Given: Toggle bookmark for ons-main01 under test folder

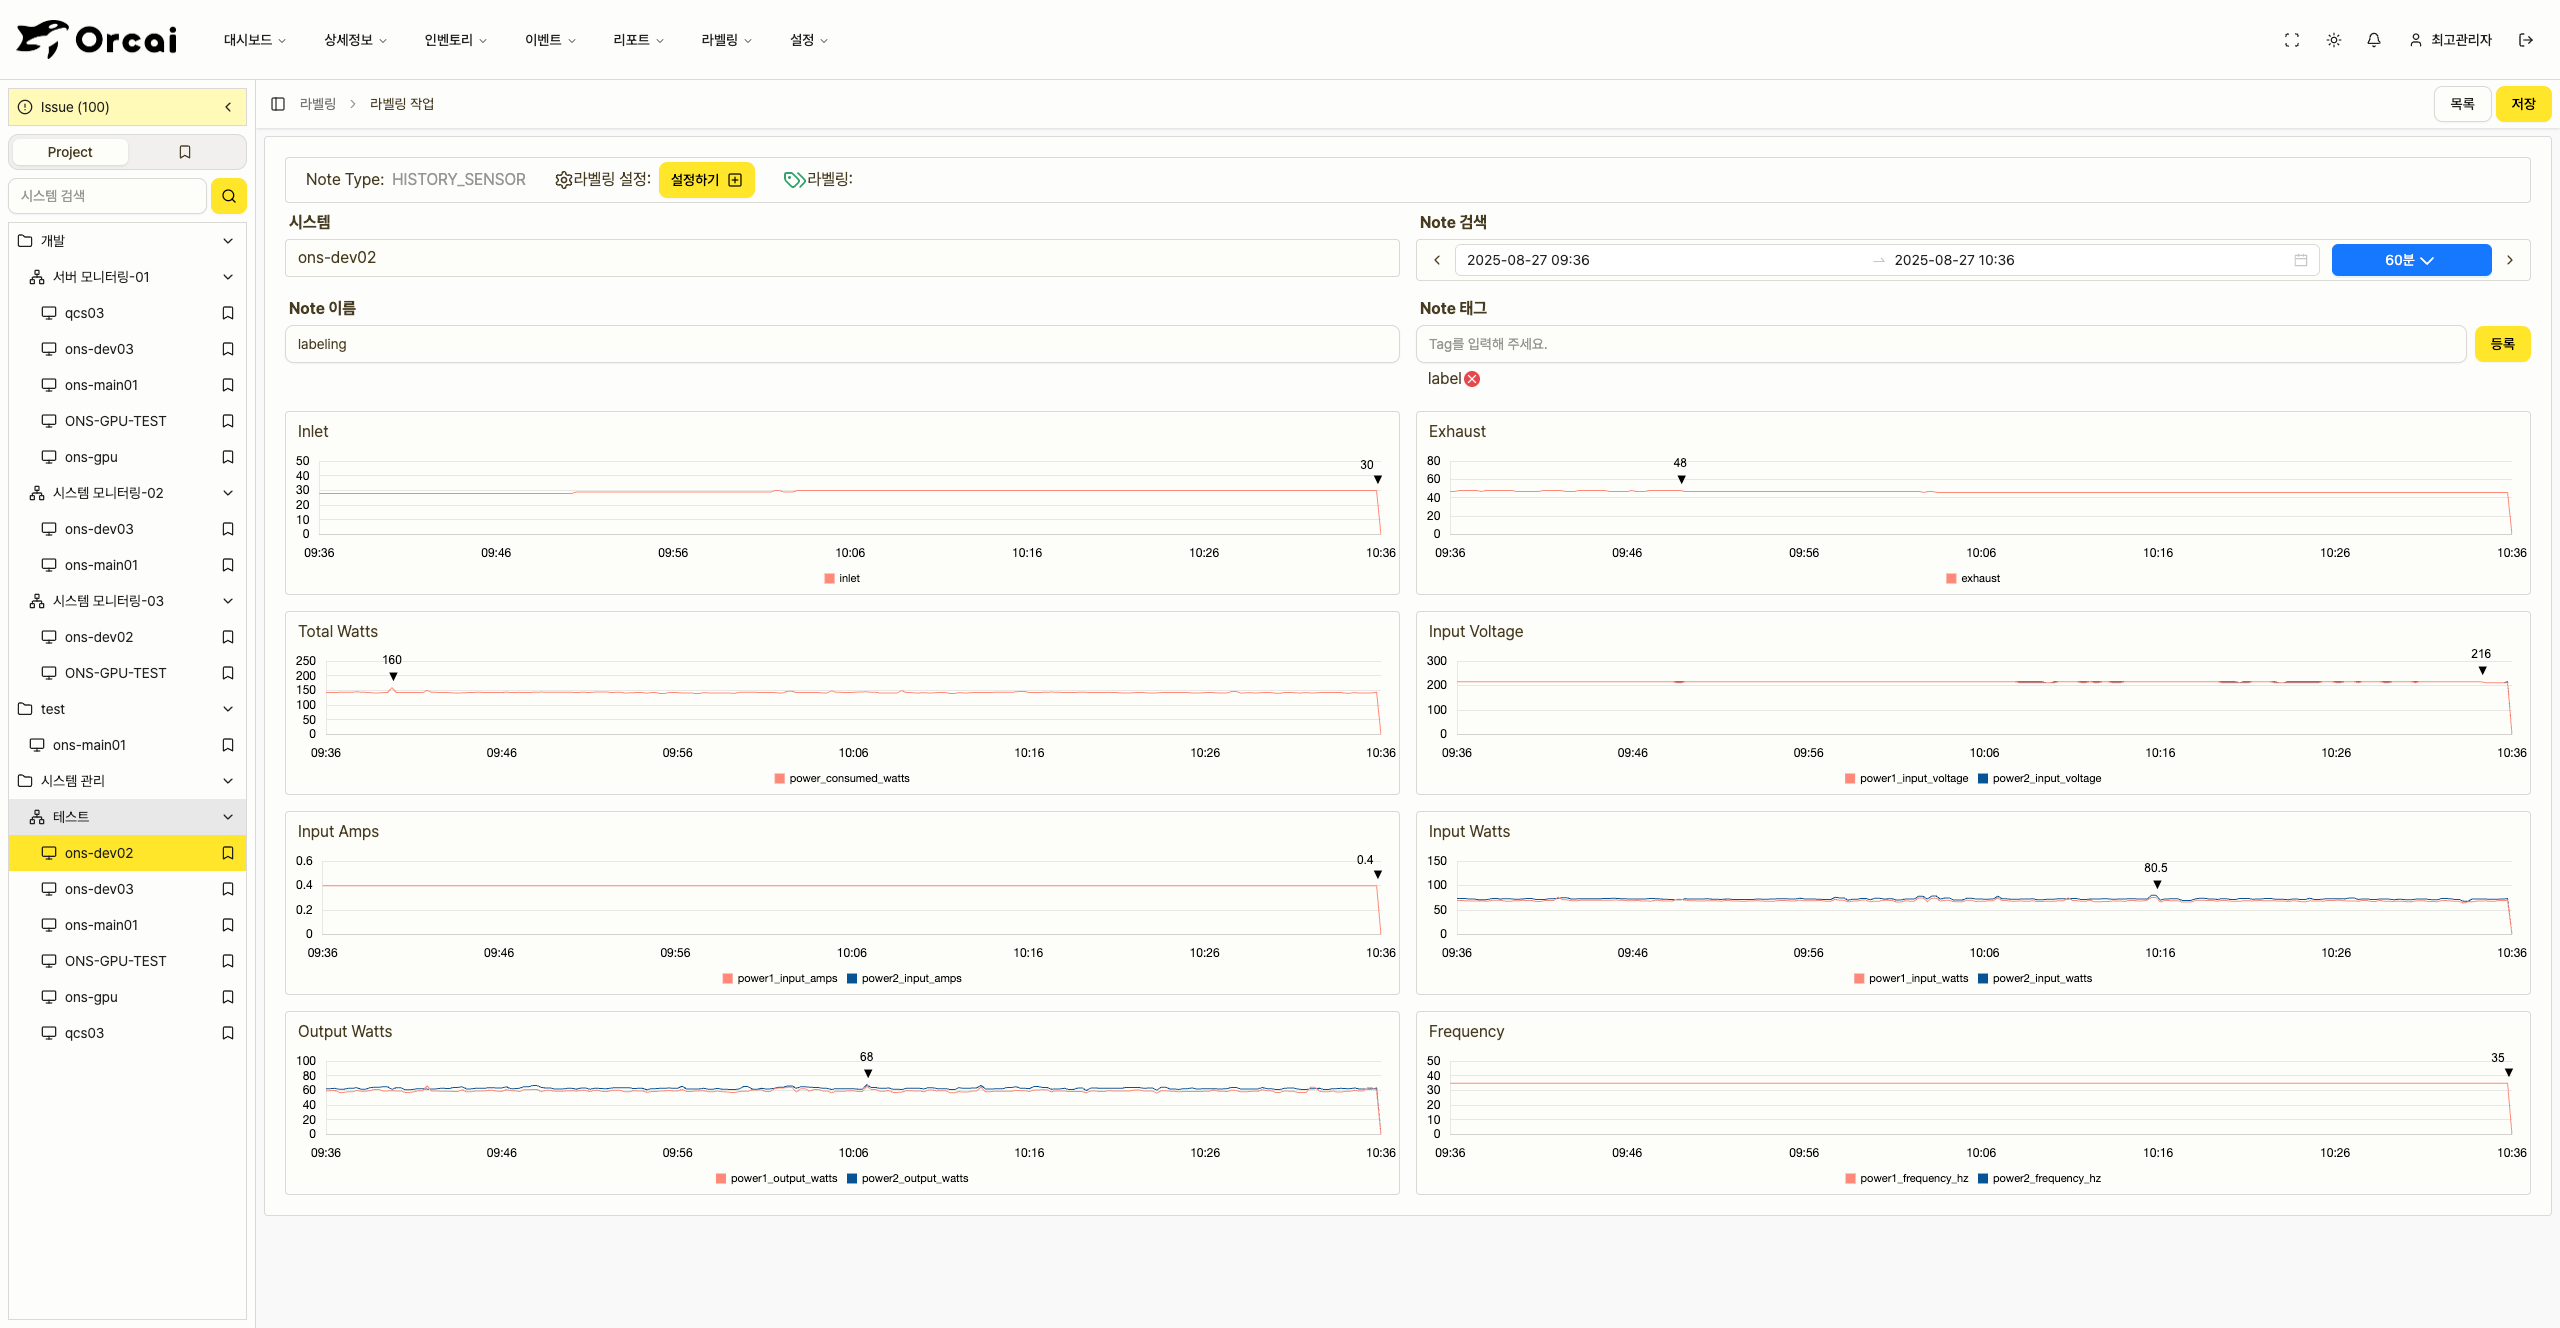Looking at the screenshot, I should tap(228, 745).
